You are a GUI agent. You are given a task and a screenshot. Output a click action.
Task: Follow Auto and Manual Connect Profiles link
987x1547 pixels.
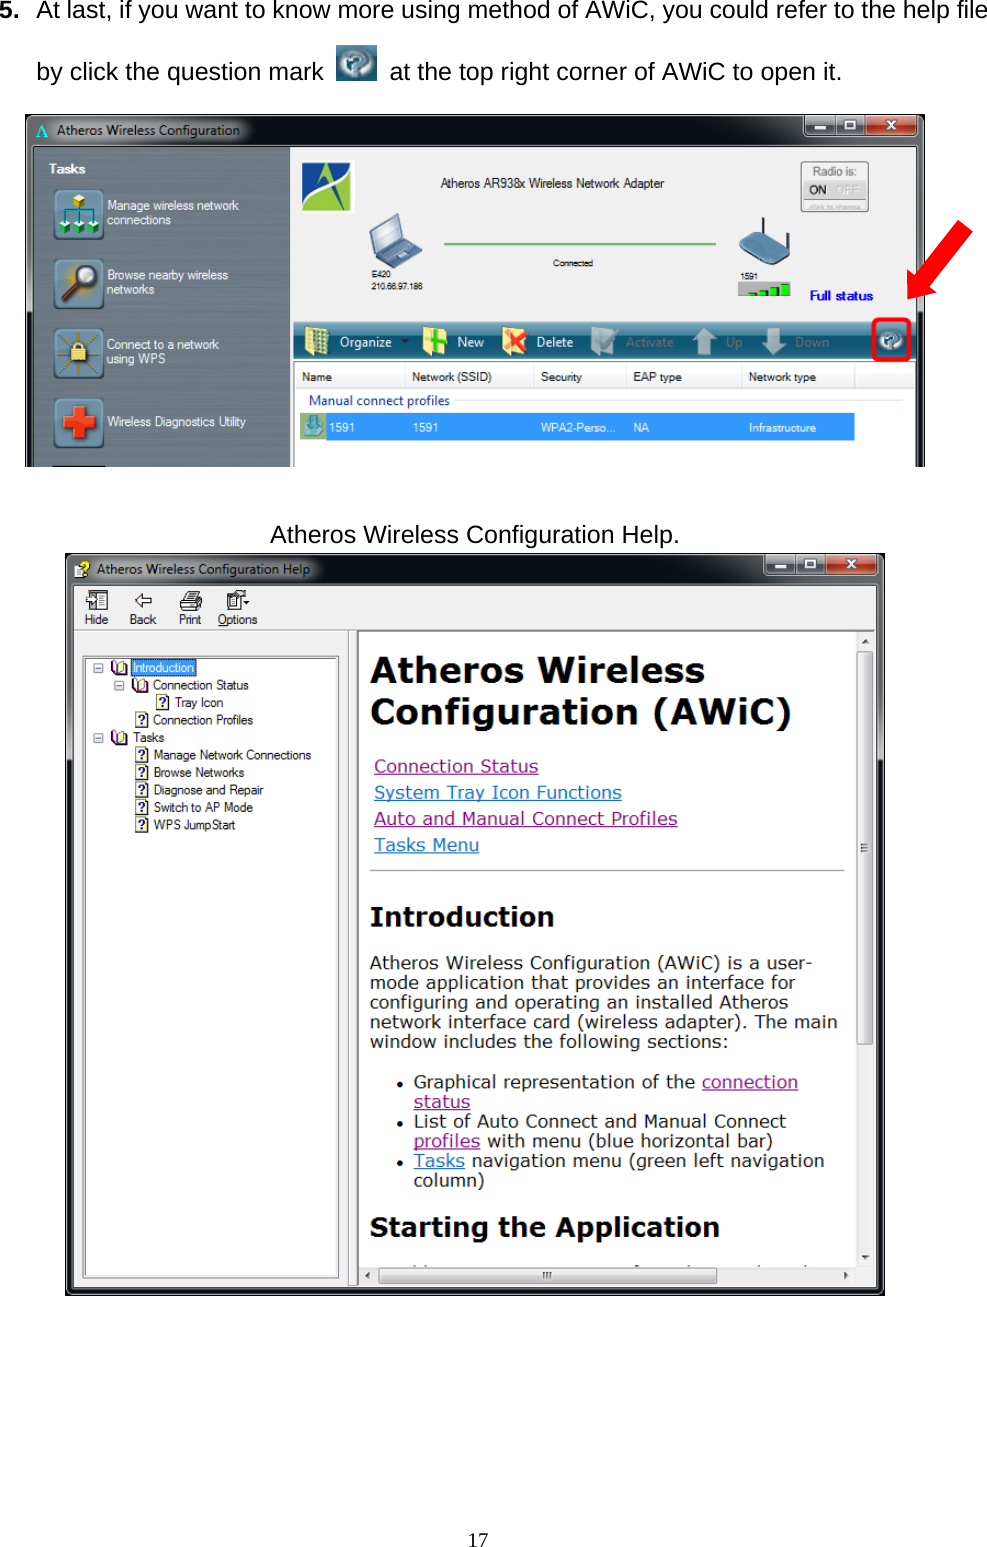[x=526, y=818]
